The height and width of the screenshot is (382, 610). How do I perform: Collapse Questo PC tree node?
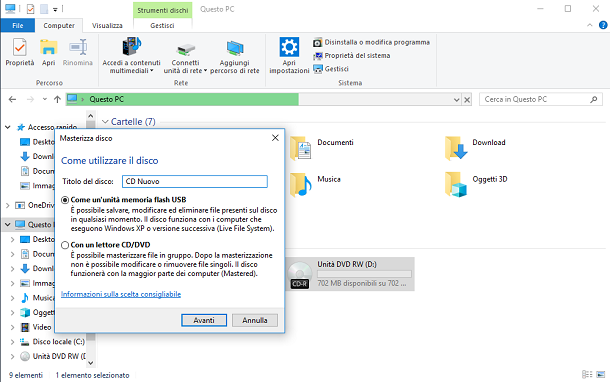[8, 224]
